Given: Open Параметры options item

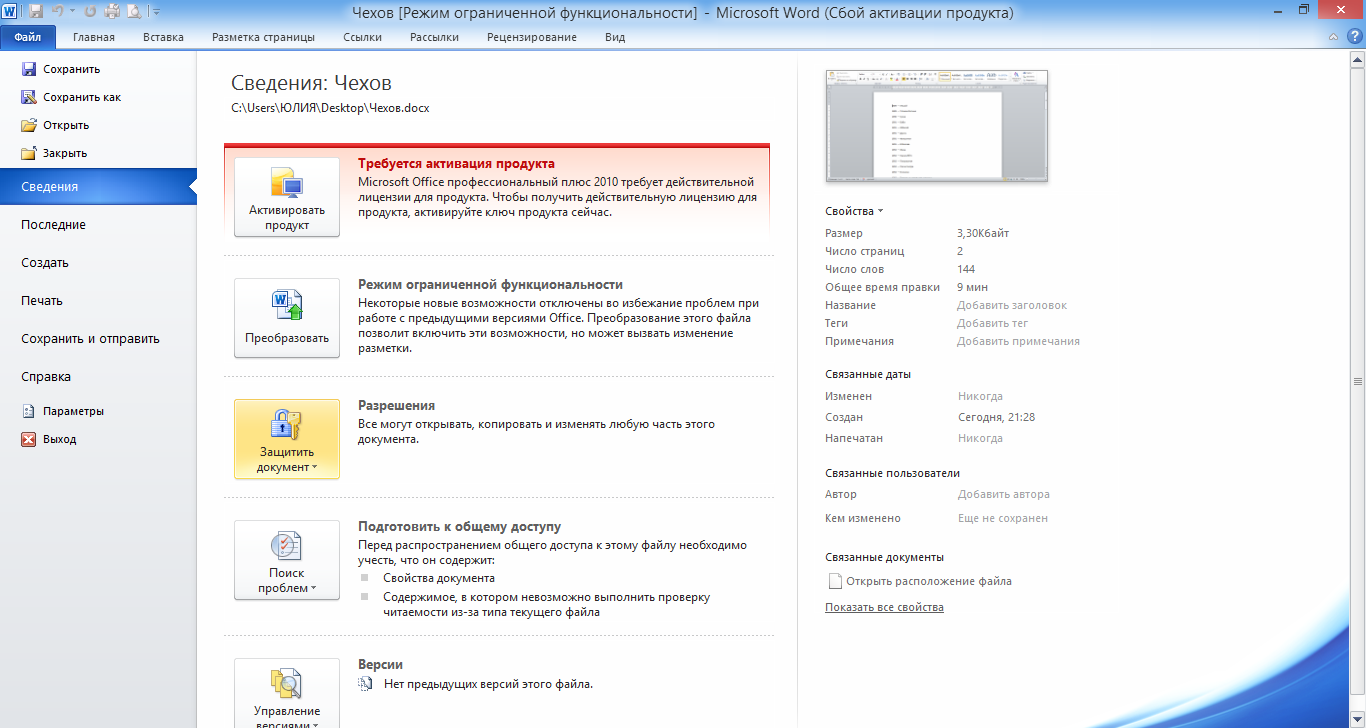Looking at the screenshot, I should point(73,411).
